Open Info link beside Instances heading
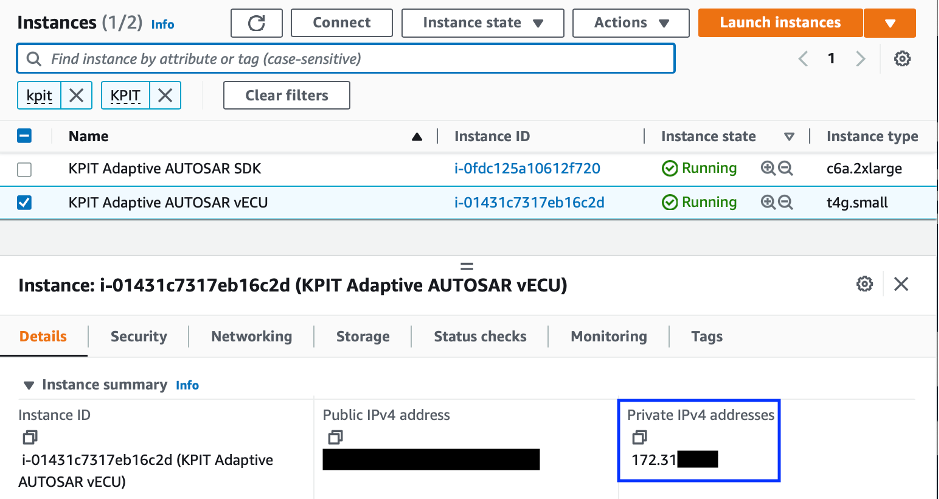This screenshot has height=499, width=939. pos(162,25)
